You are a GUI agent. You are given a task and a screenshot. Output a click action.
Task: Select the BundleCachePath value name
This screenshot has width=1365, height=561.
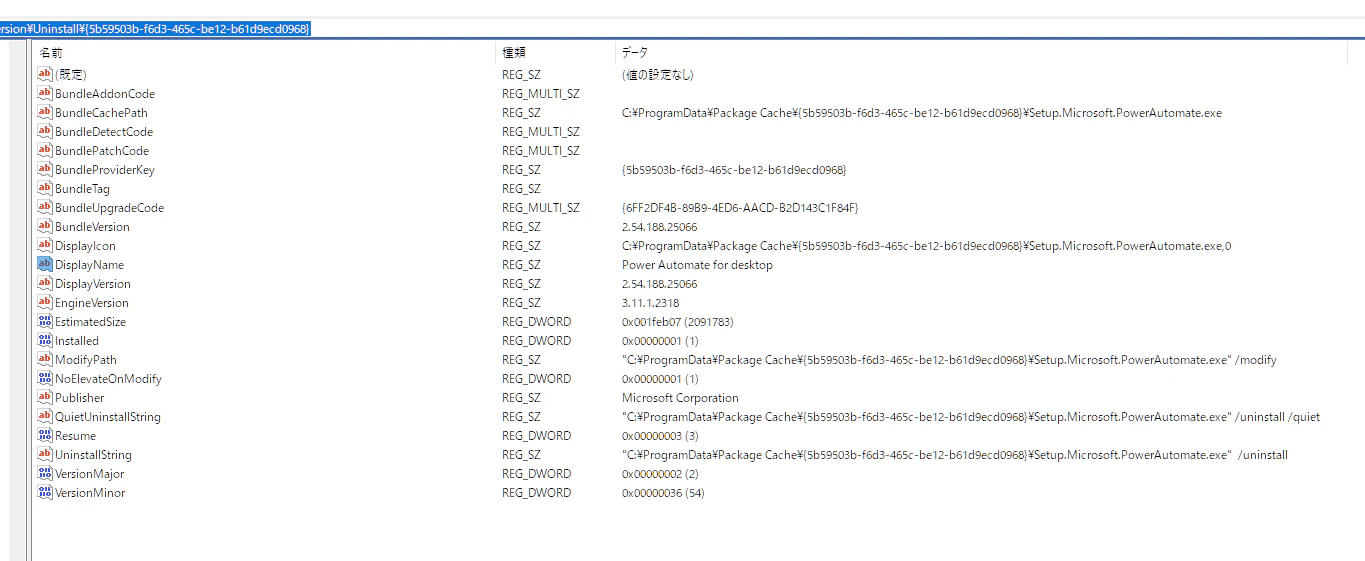pos(101,113)
